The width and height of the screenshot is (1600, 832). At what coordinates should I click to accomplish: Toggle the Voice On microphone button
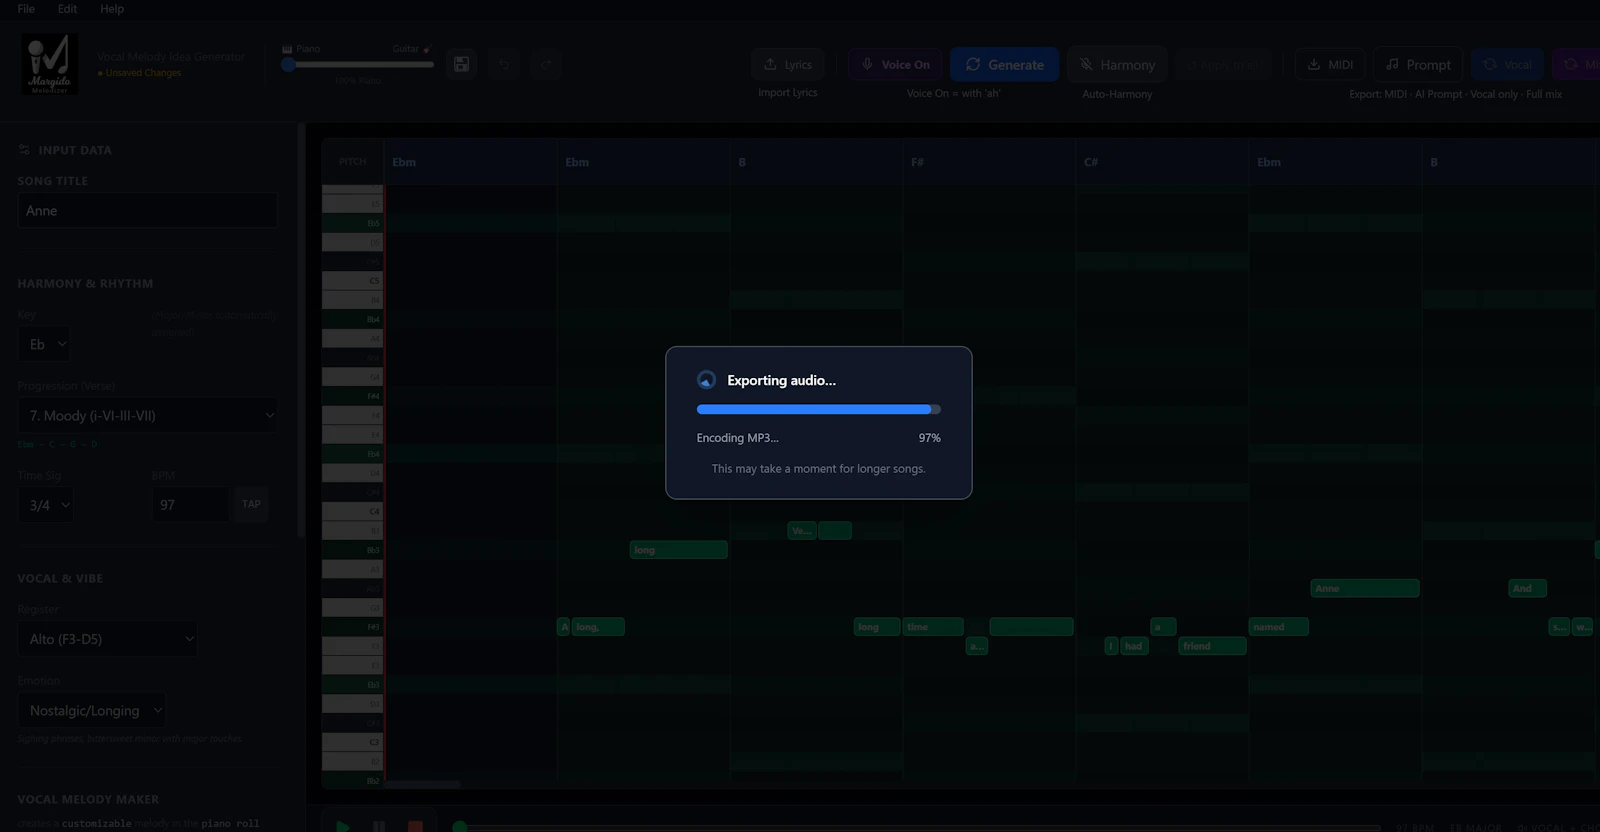coord(896,64)
